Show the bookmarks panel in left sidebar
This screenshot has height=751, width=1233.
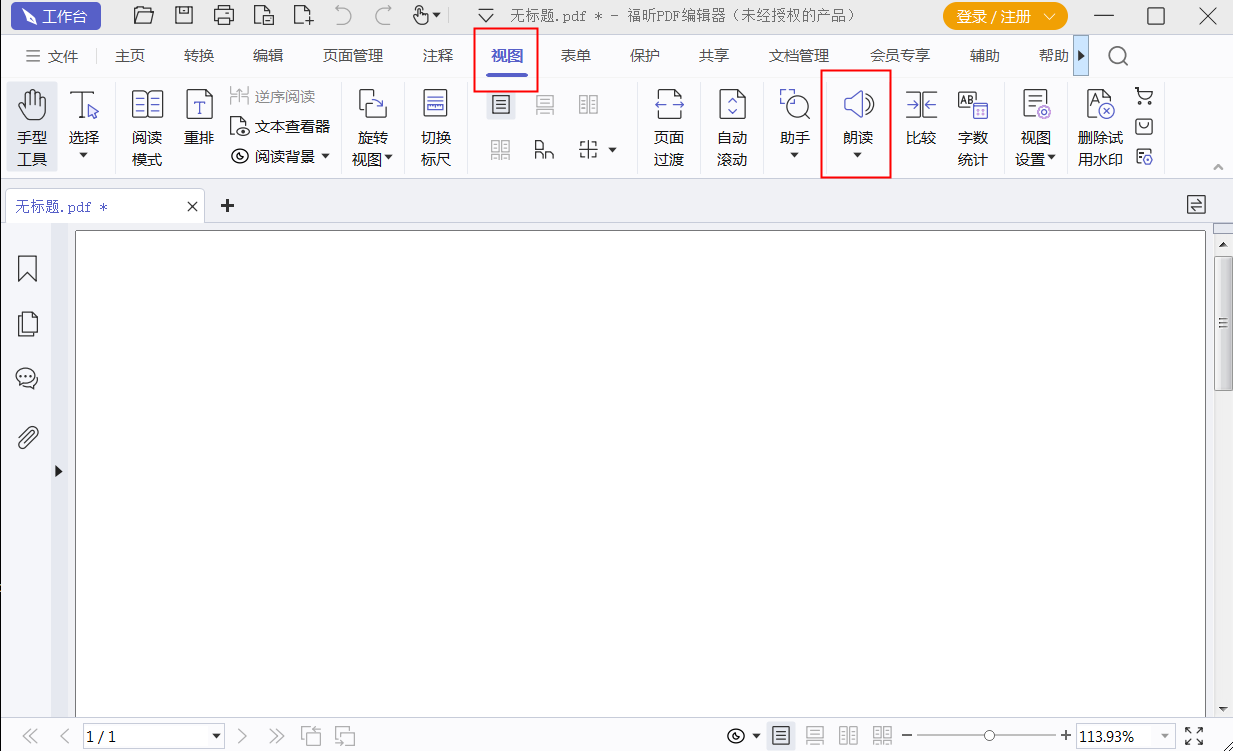tap(27, 268)
